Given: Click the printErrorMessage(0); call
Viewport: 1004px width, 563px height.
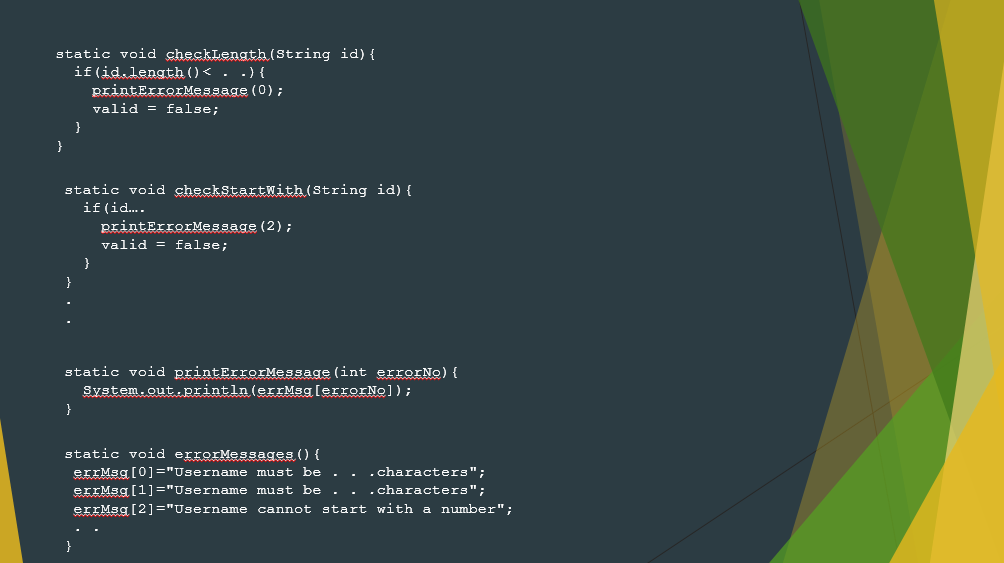Looking at the screenshot, I should point(187,91).
